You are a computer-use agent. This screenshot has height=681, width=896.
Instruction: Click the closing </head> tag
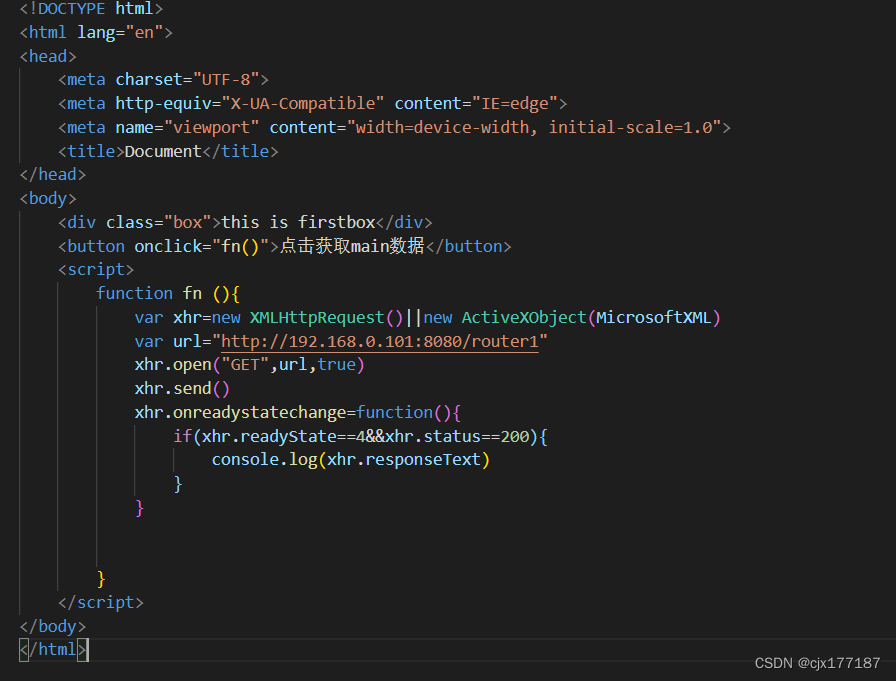pos(53,175)
